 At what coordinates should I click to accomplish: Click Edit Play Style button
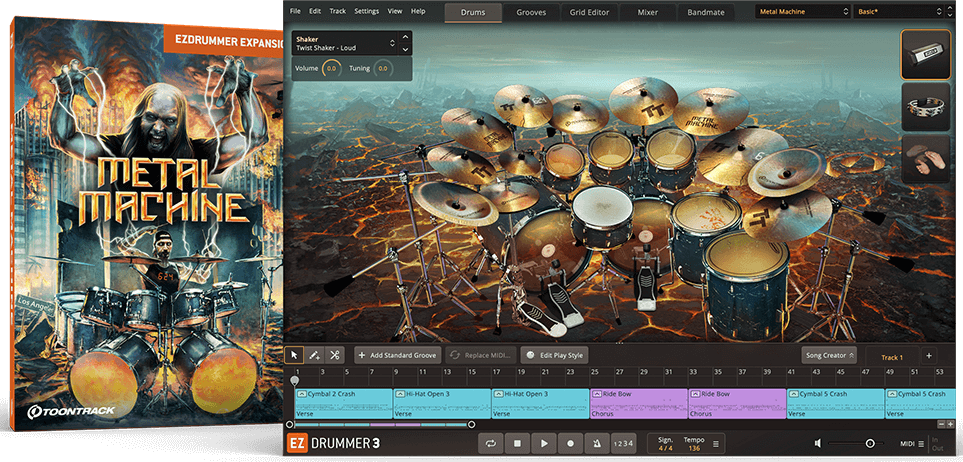click(555, 356)
